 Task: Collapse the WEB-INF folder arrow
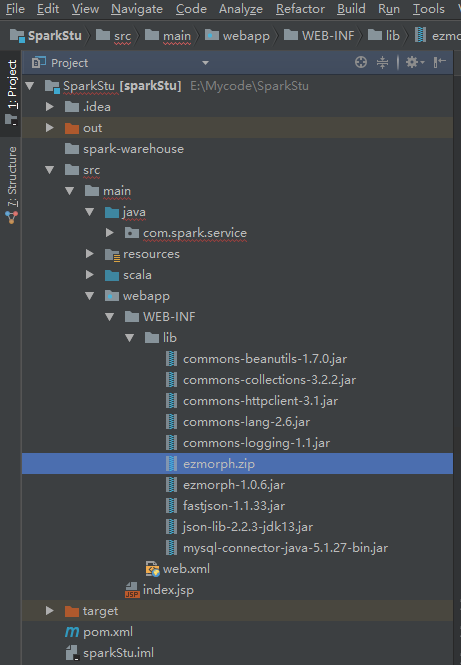coord(109,317)
